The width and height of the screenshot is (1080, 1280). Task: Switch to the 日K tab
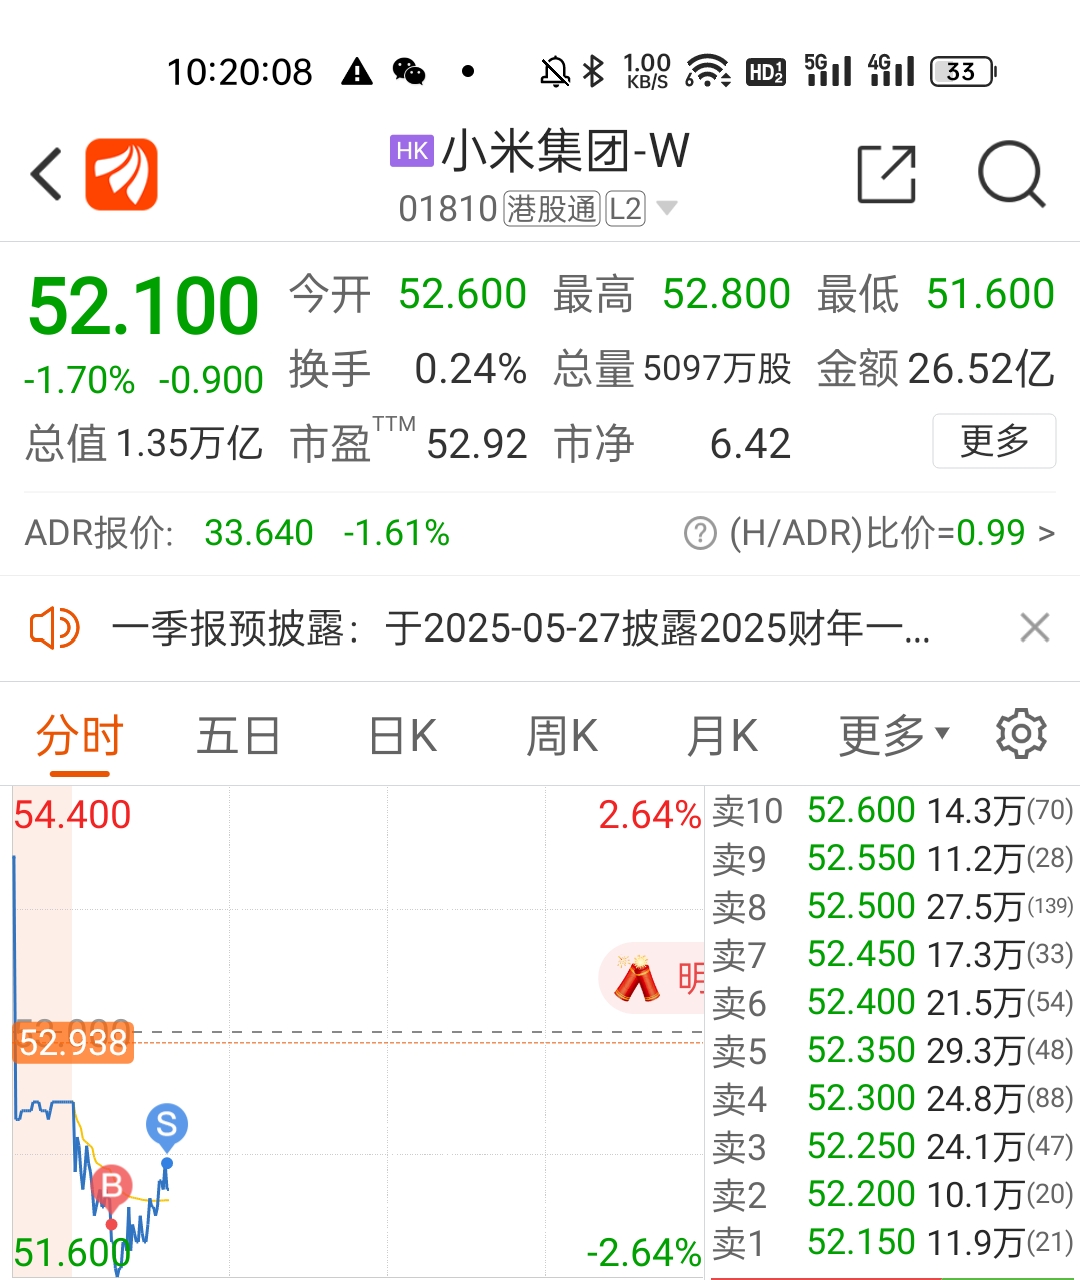[x=403, y=737]
